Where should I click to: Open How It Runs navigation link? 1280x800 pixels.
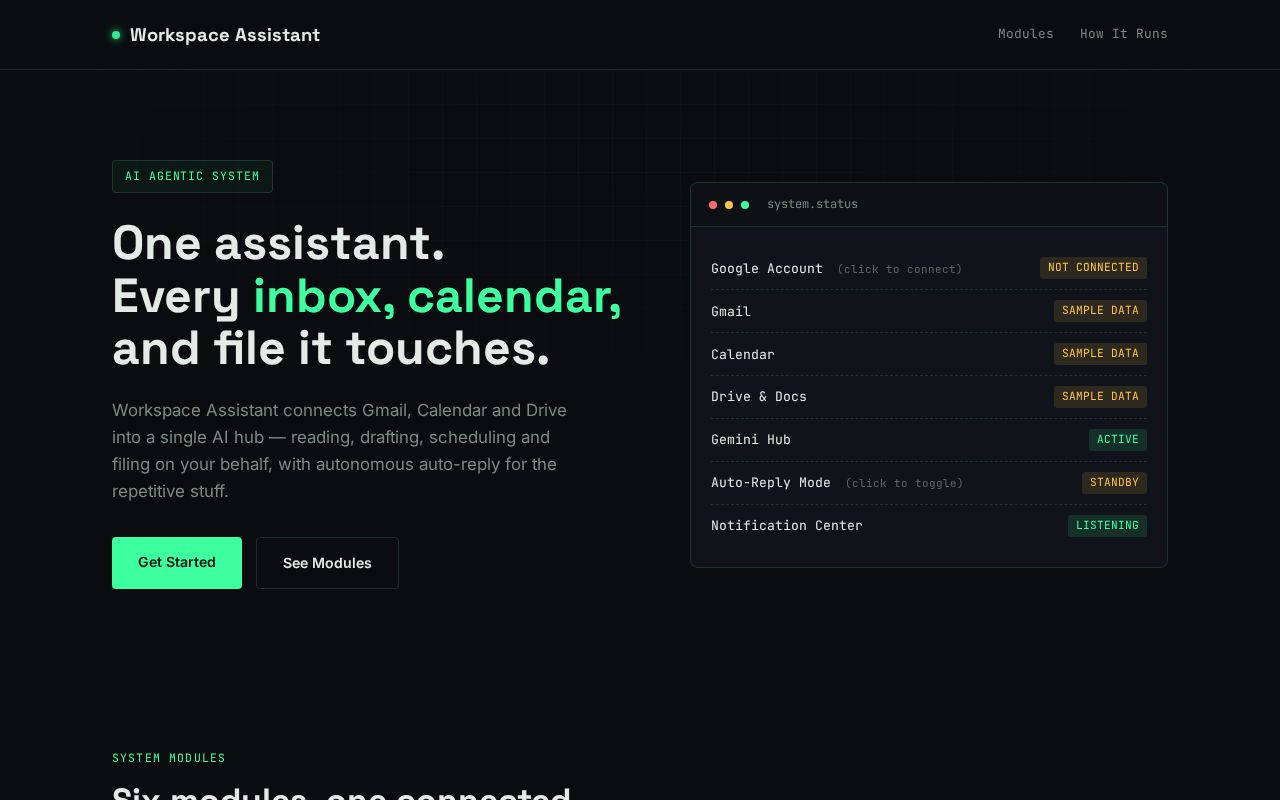click(1124, 34)
